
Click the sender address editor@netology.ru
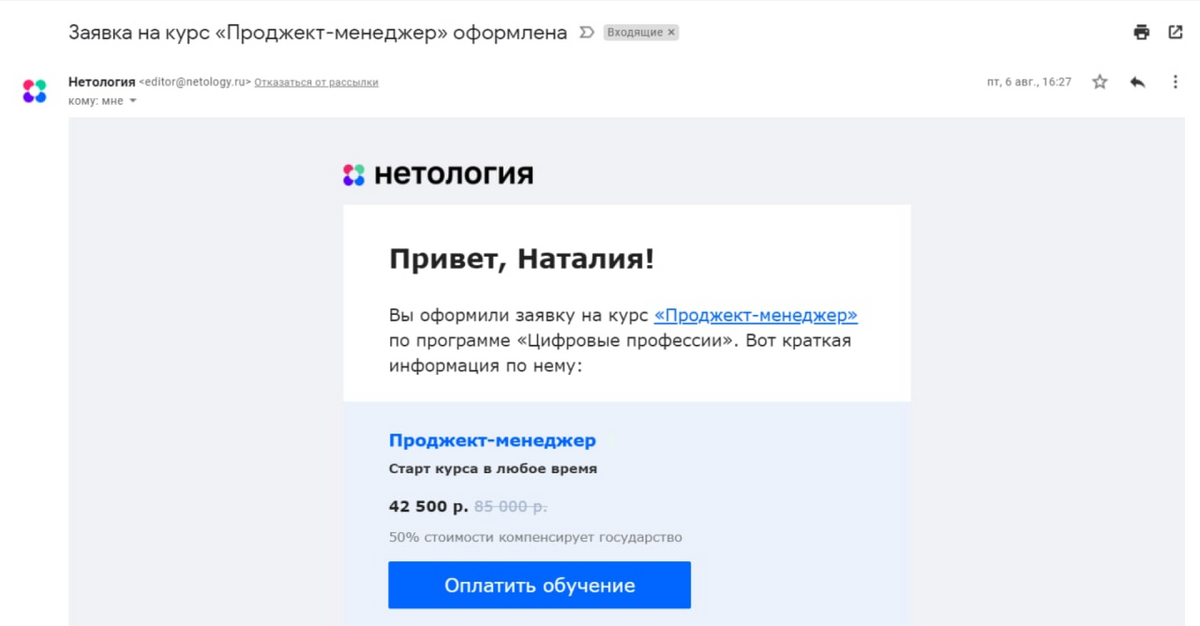(x=194, y=82)
